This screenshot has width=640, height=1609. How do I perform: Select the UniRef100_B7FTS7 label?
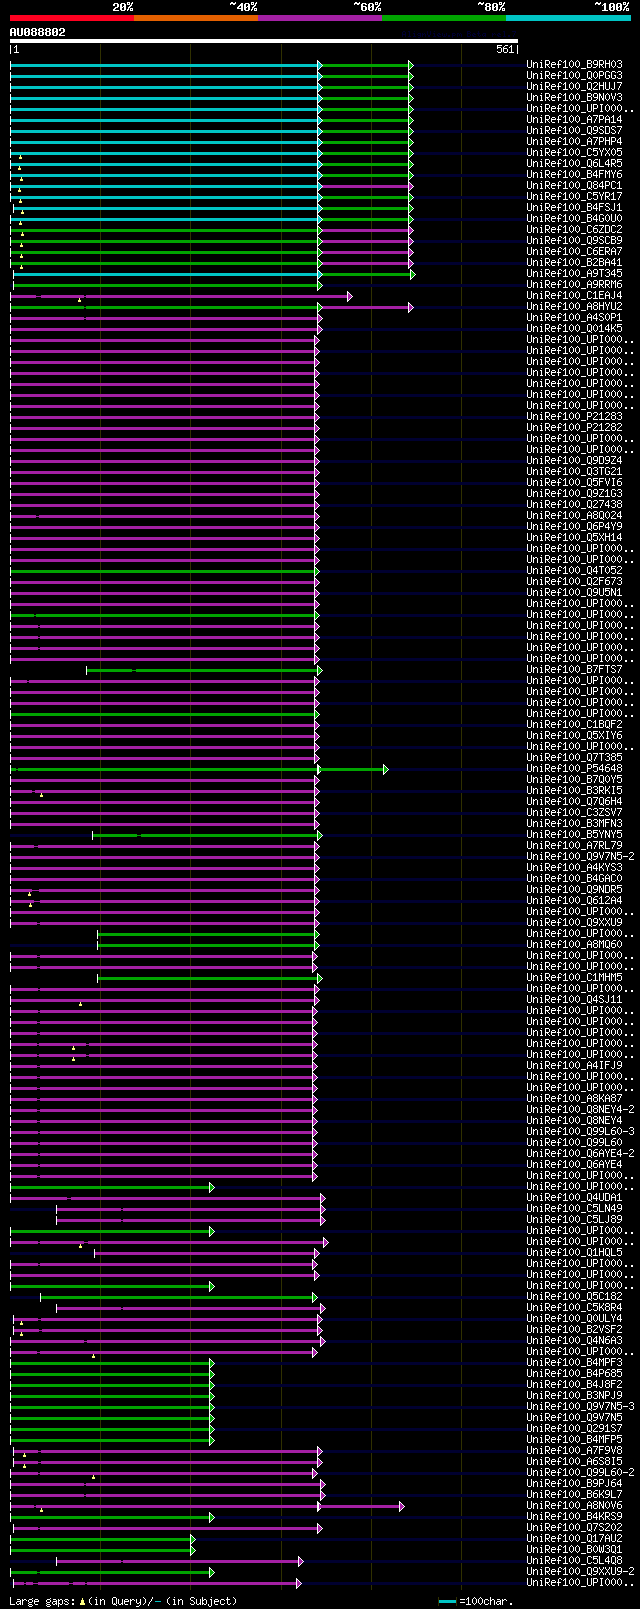pyautogui.click(x=575, y=669)
